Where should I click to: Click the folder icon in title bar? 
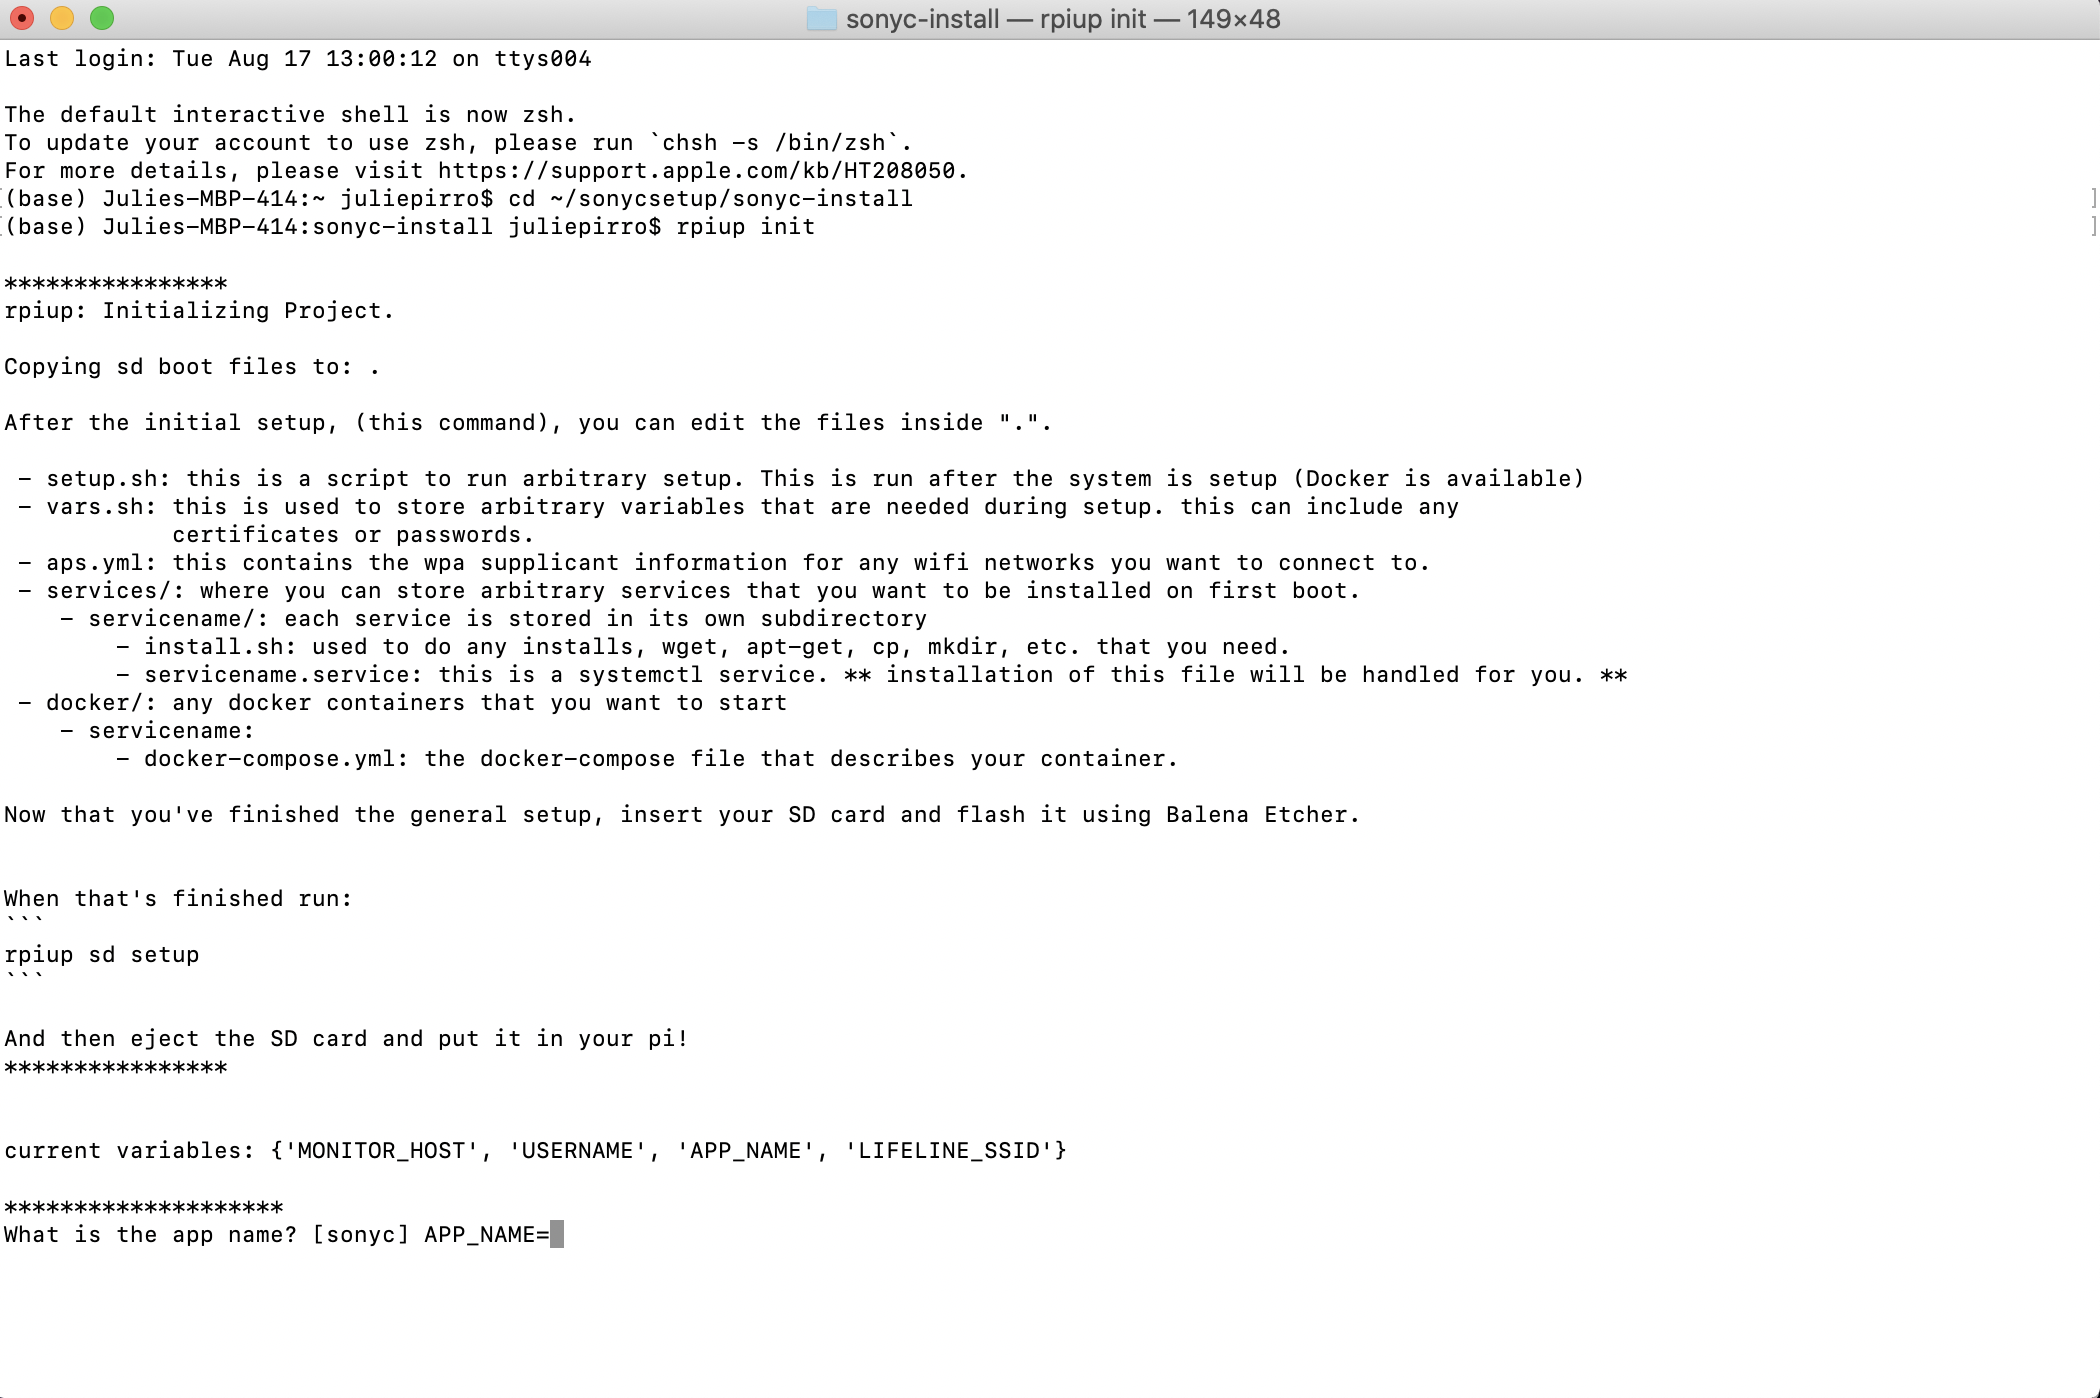821,19
